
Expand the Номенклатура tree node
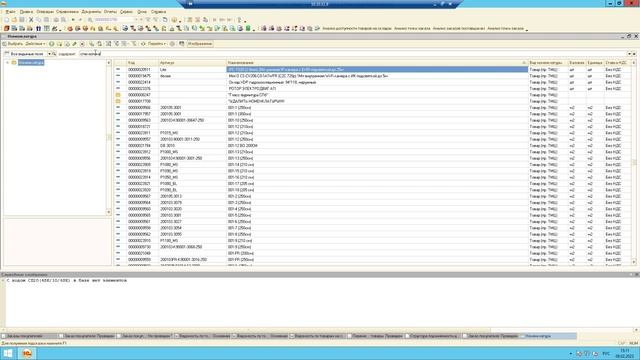pos(7,62)
